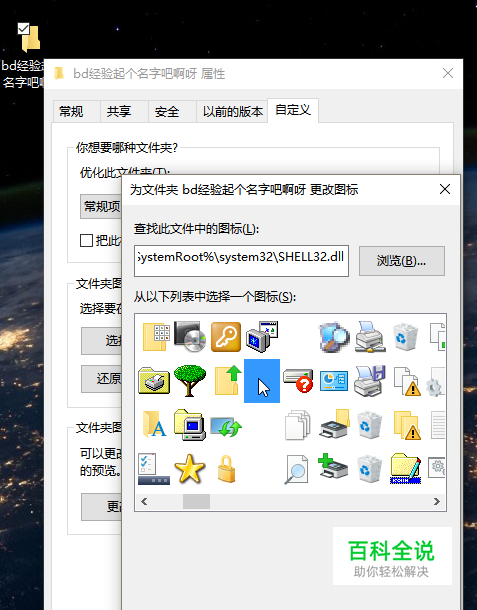Select the computer monitor with window icon
477x610 pixels.
pos(262,336)
